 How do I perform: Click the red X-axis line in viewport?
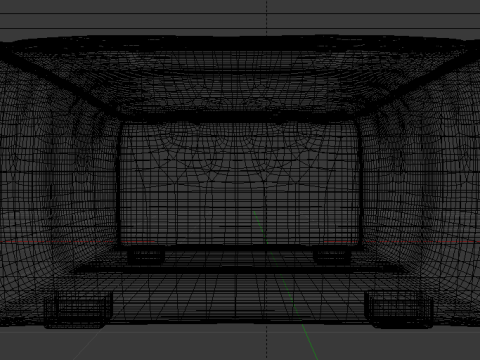(x=240, y=241)
